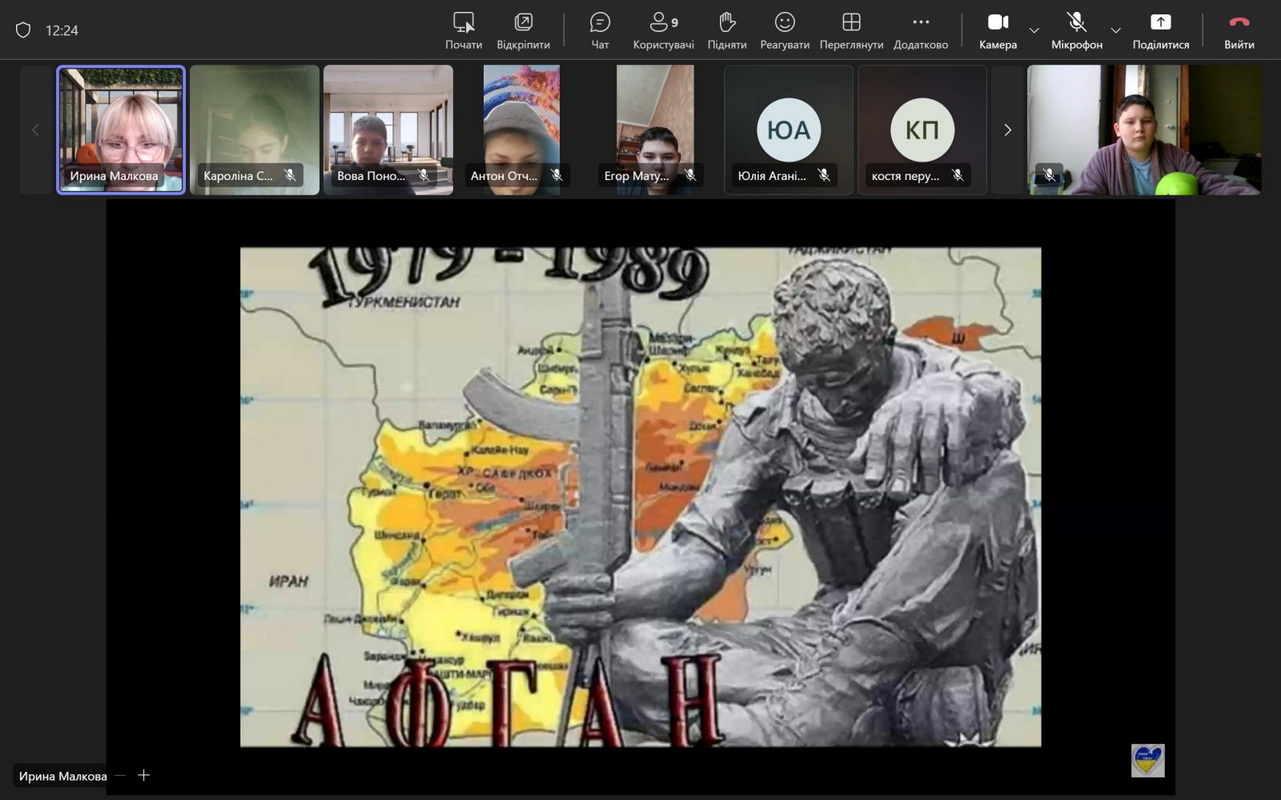The height and width of the screenshot is (800, 1281).
Task: Select Юлія Агані's avatar tile
Action: (788, 129)
